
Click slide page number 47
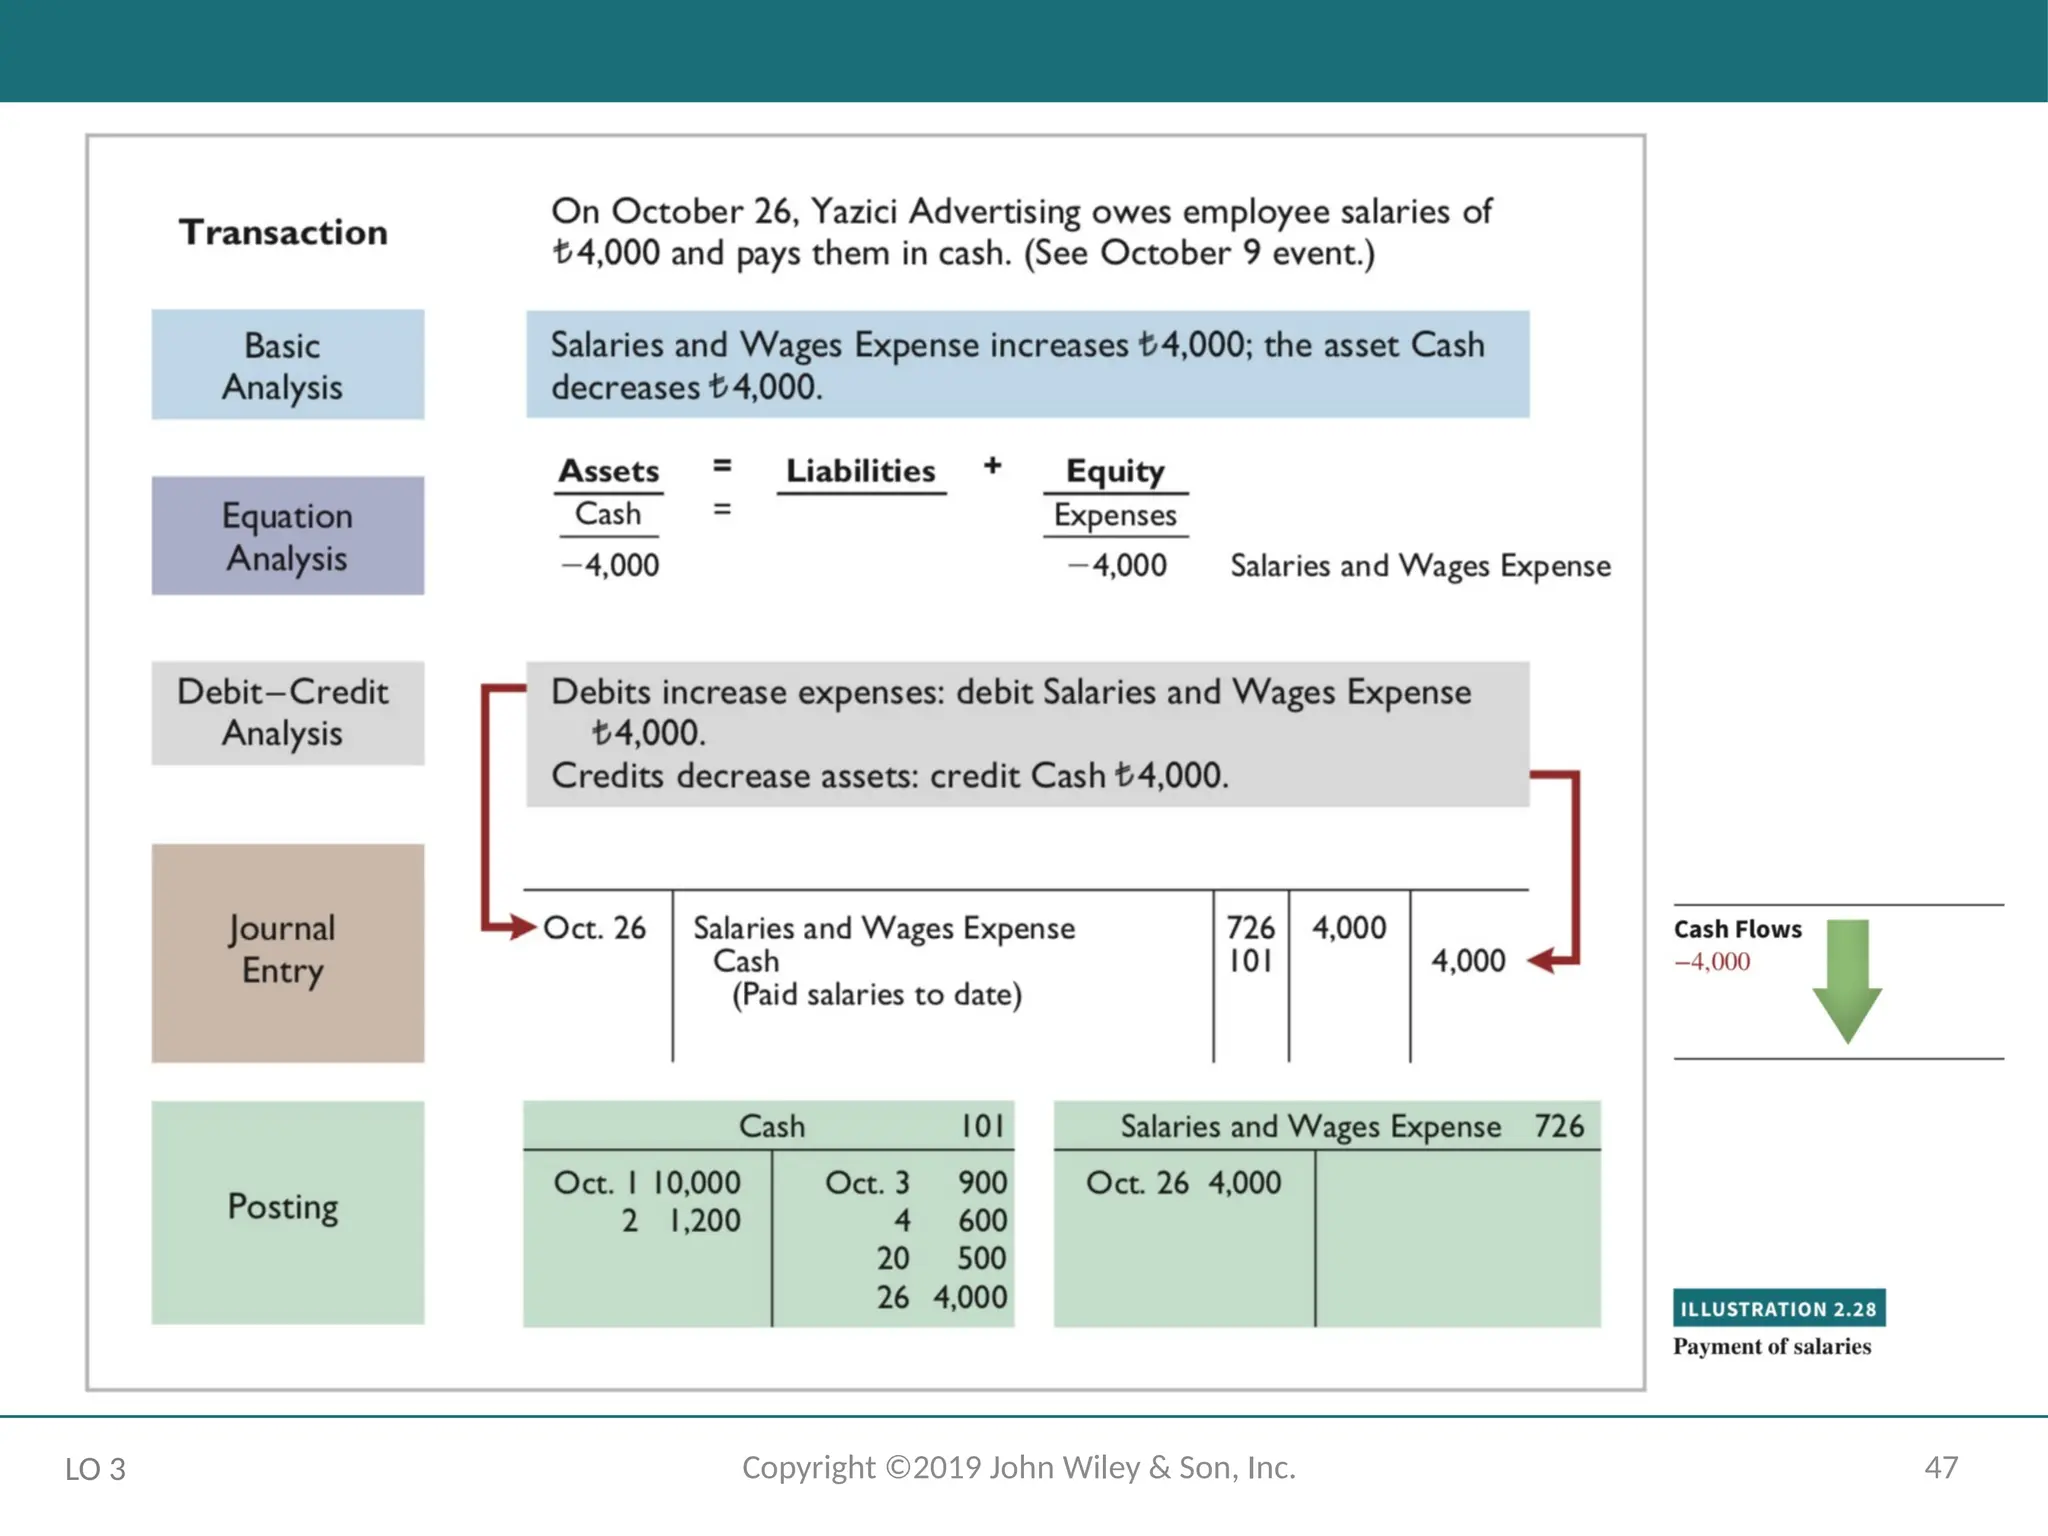coord(1940,1467)
